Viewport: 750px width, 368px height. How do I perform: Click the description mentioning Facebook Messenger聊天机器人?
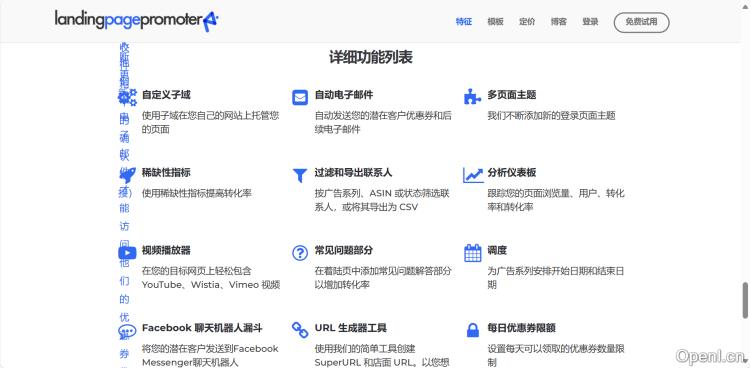coord(210,355)
